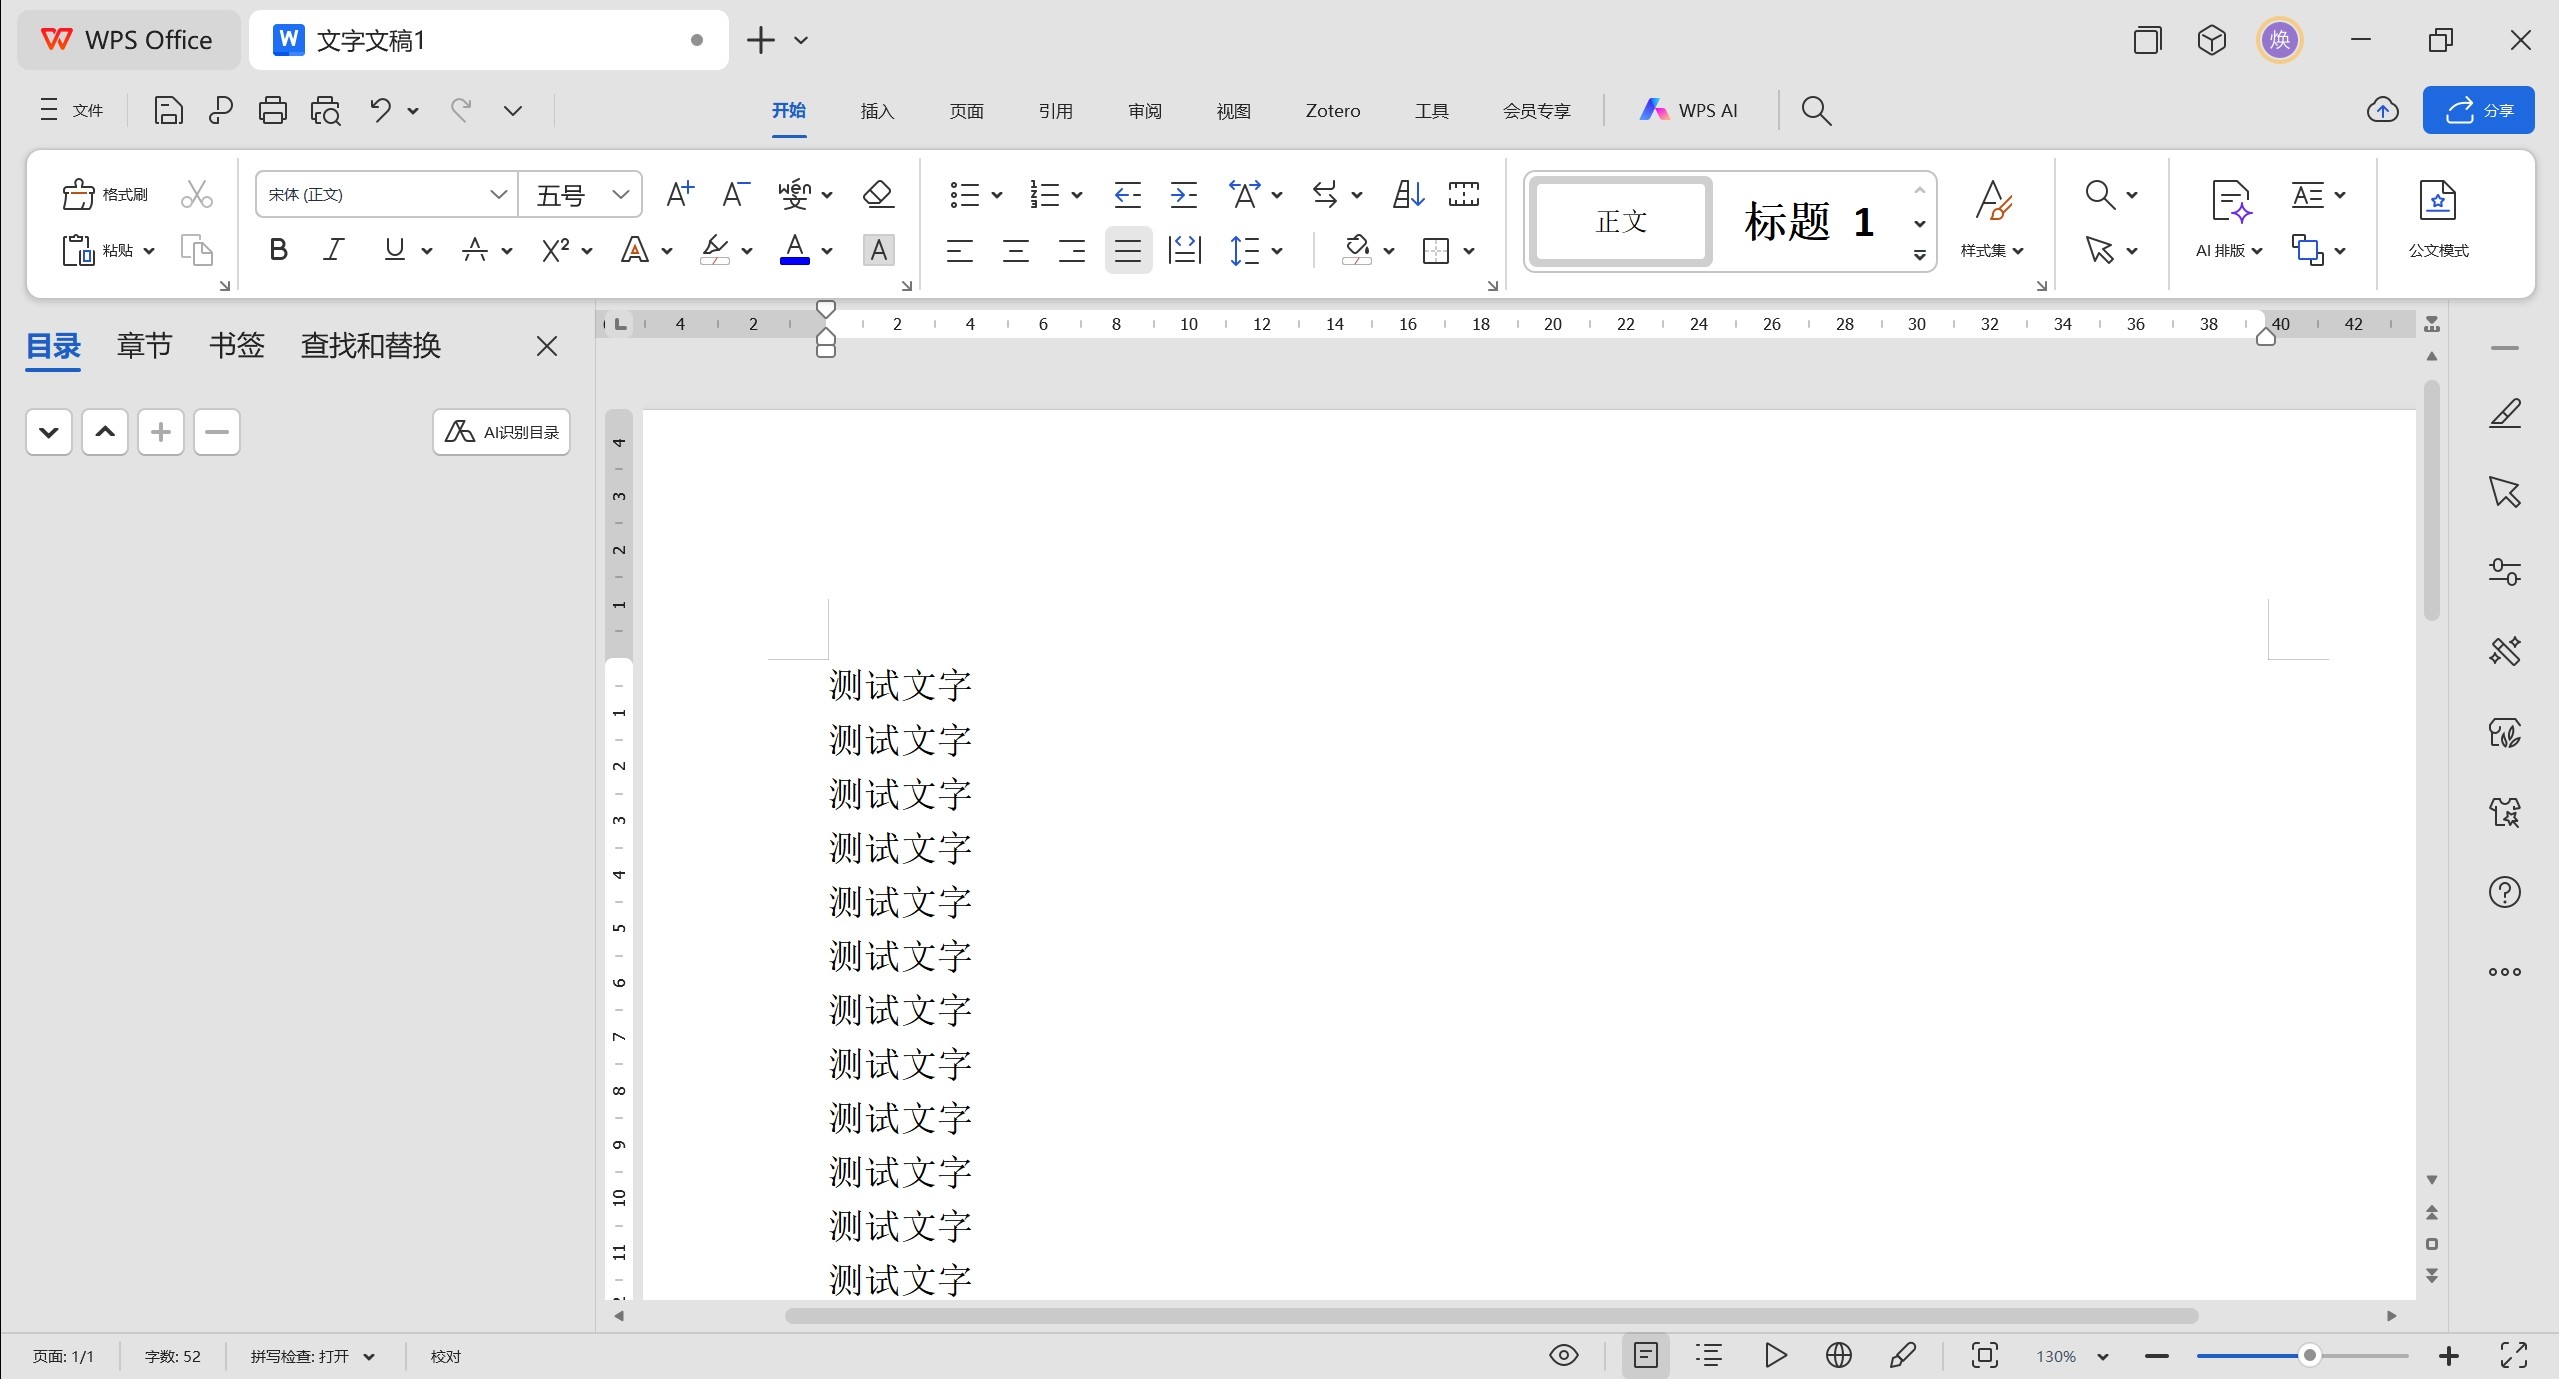Expand spell check (拼写检查) dropdown

click(x=369, y=1357)
